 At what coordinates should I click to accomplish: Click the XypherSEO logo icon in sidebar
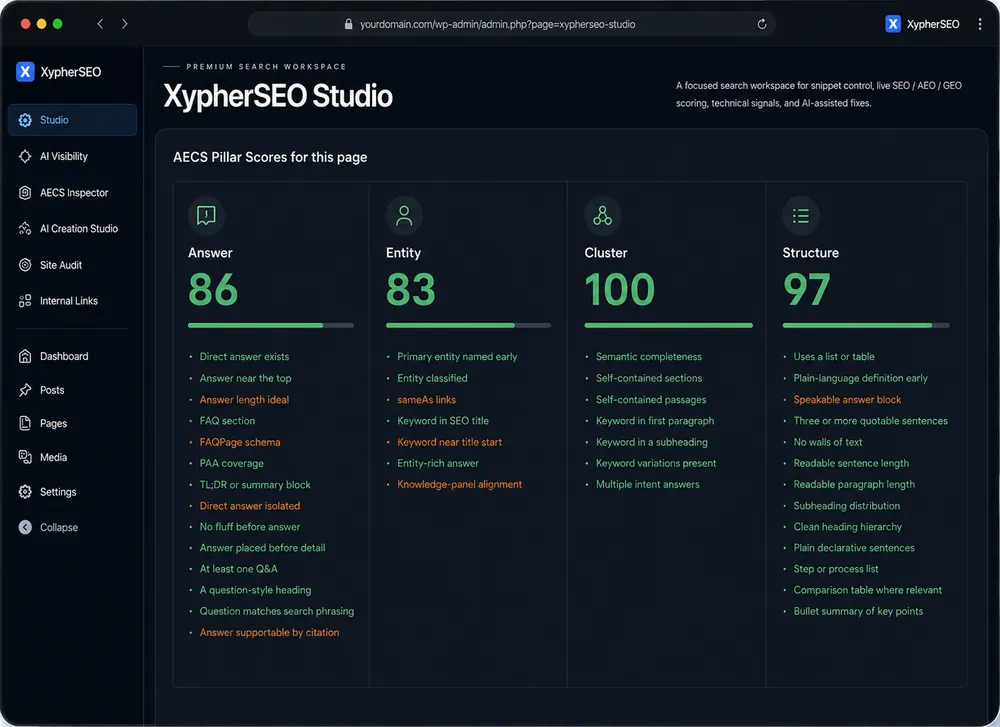[x=25, y=71]
